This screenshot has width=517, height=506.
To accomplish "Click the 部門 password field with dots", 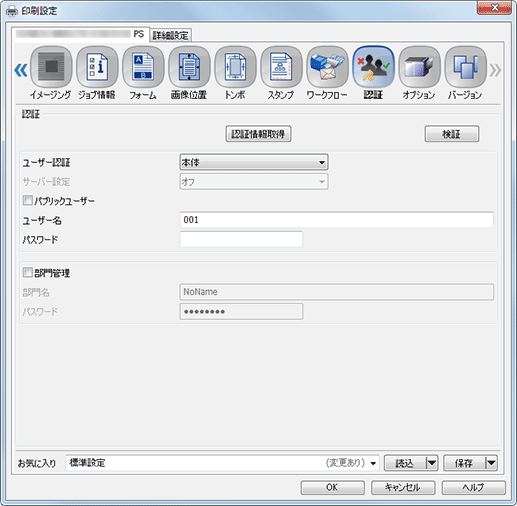I will click(x=241, y=311).
